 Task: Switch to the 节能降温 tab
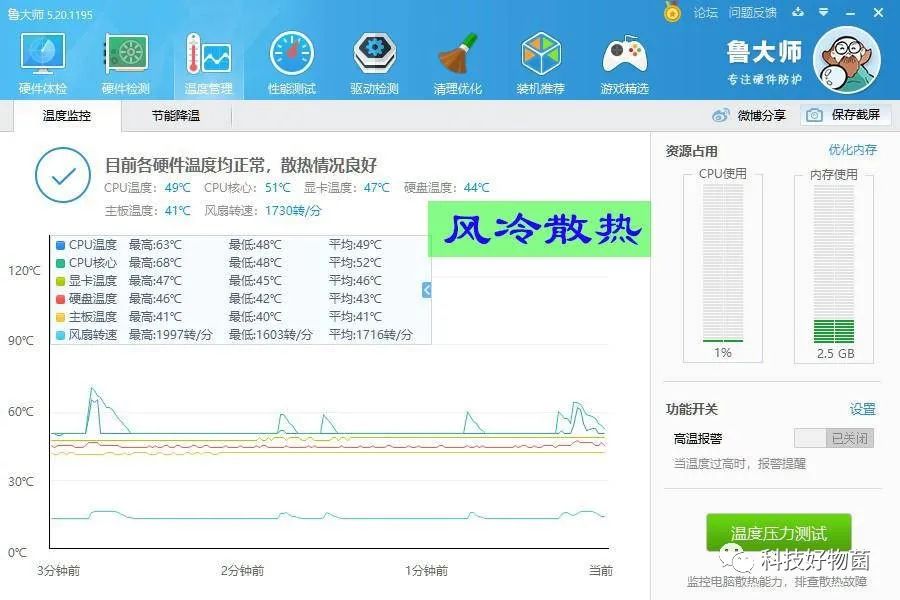(176, 115)
